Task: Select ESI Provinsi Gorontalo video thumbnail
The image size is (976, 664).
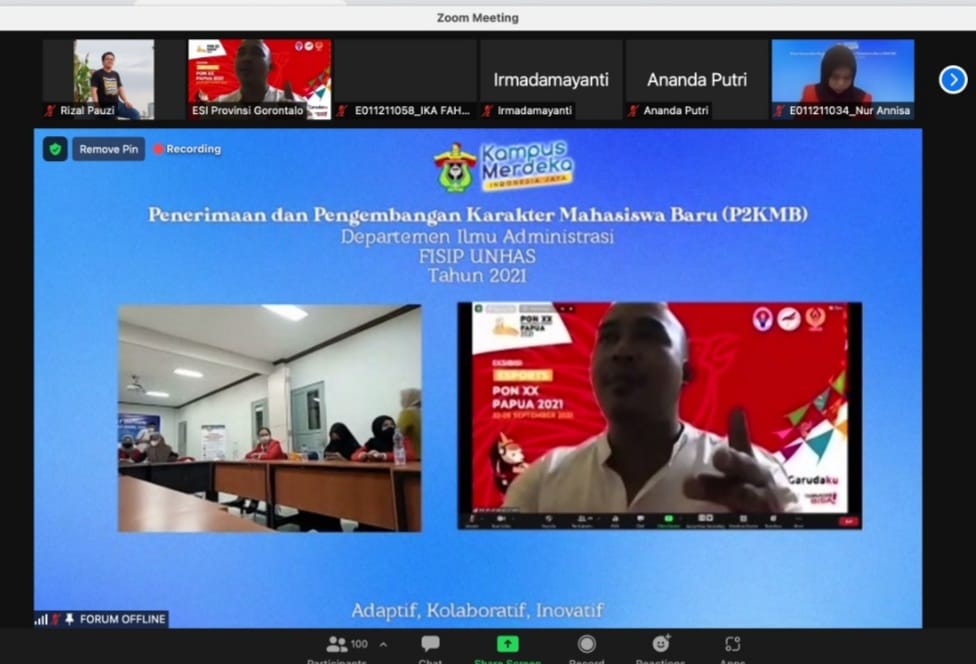Action: click(x=260, y=79)
